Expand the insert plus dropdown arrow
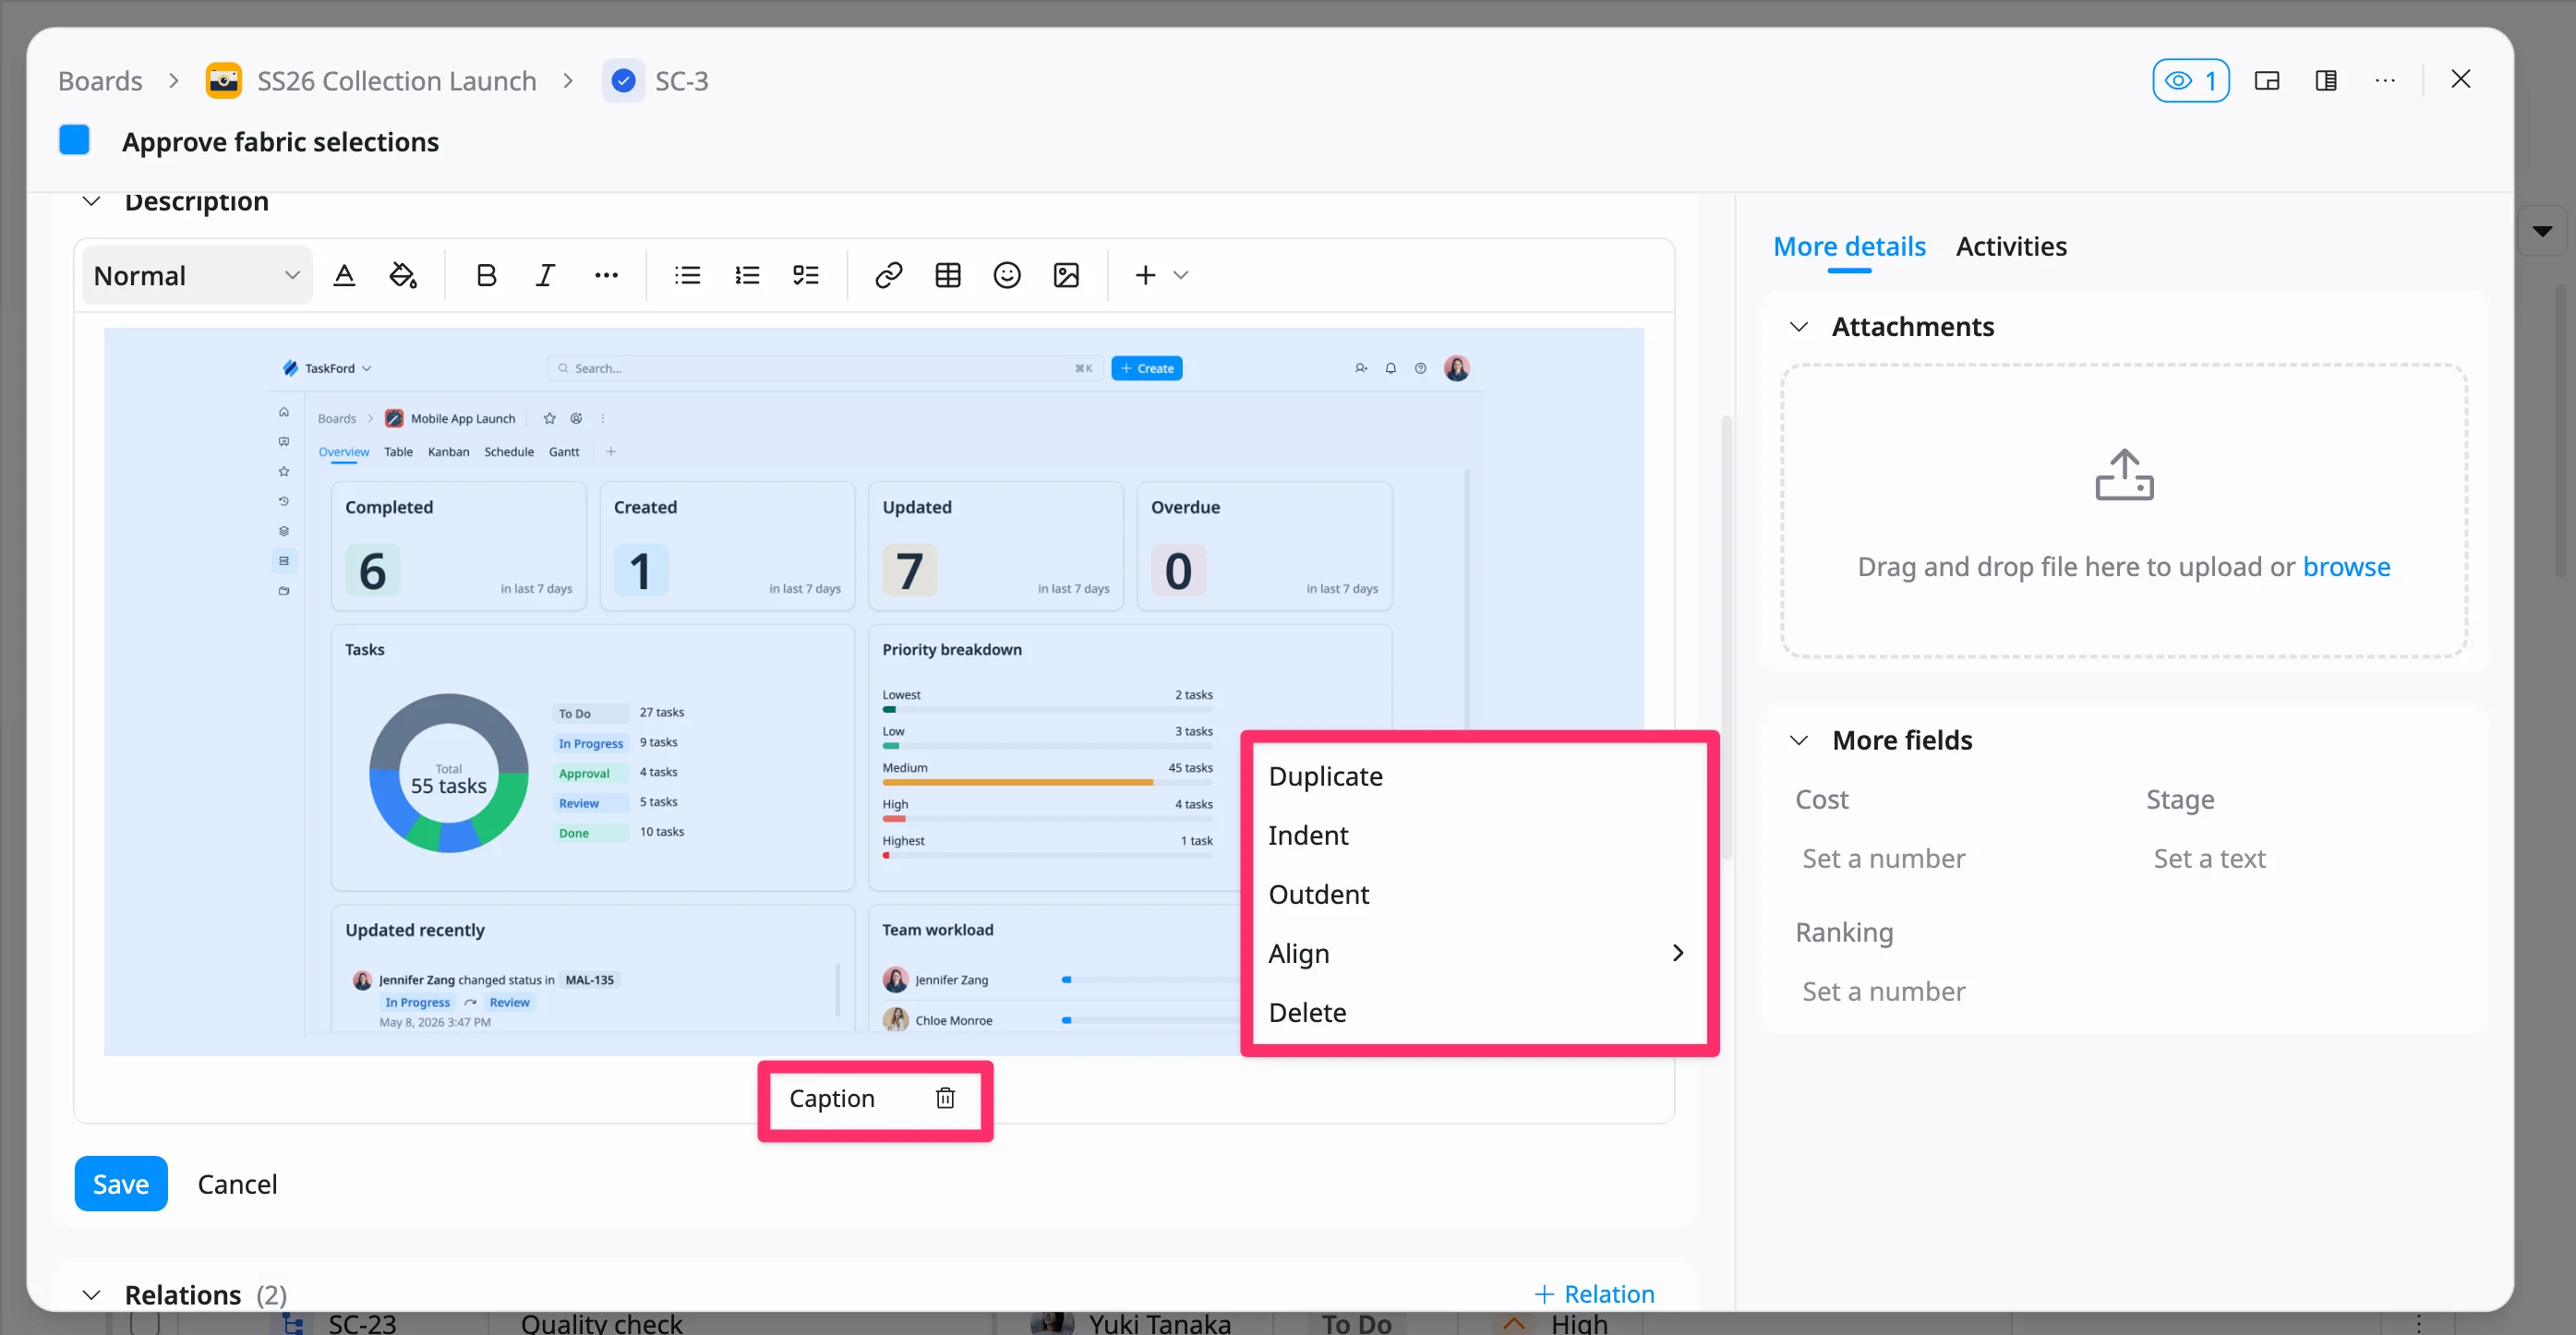The height and width of the screenshot is (1335, 2576). [1181, 275]
